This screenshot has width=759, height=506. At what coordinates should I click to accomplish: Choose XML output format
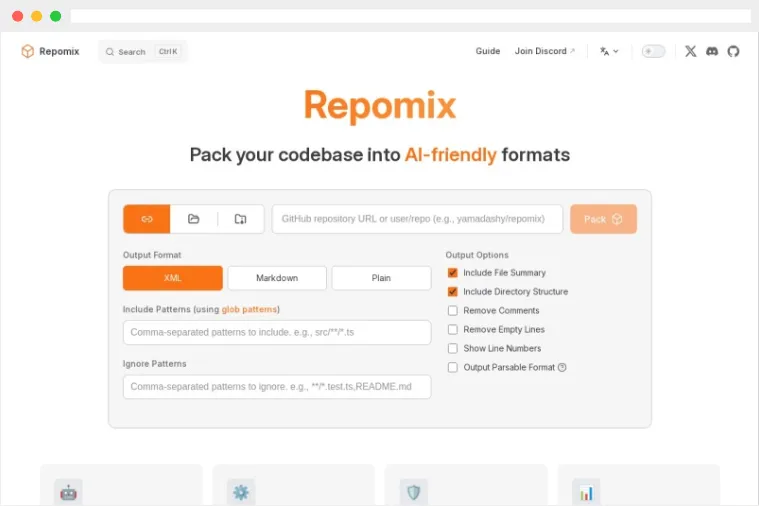pos(173,278)
